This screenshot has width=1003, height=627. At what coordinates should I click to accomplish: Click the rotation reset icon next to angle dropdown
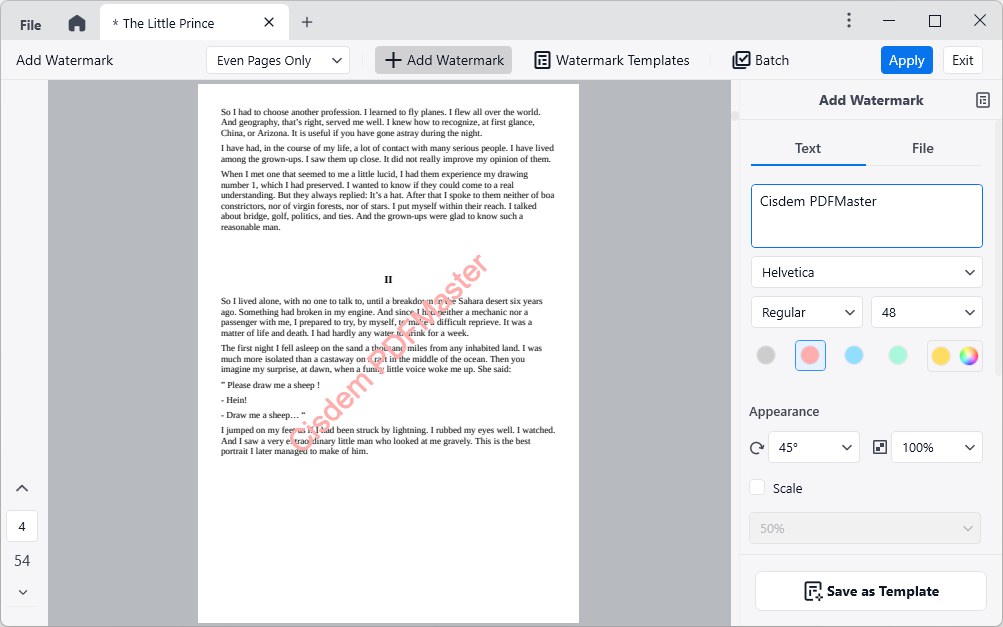[757, 447]
